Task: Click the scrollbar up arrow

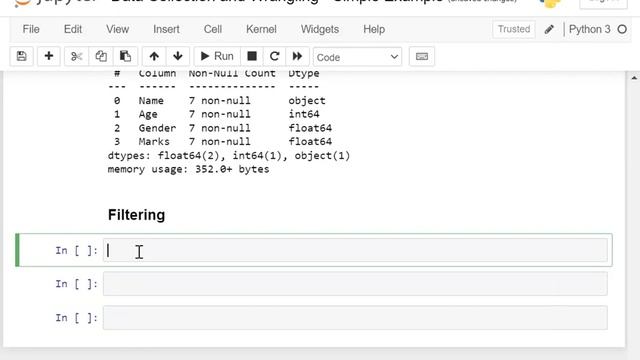Action: click(634, 78)
